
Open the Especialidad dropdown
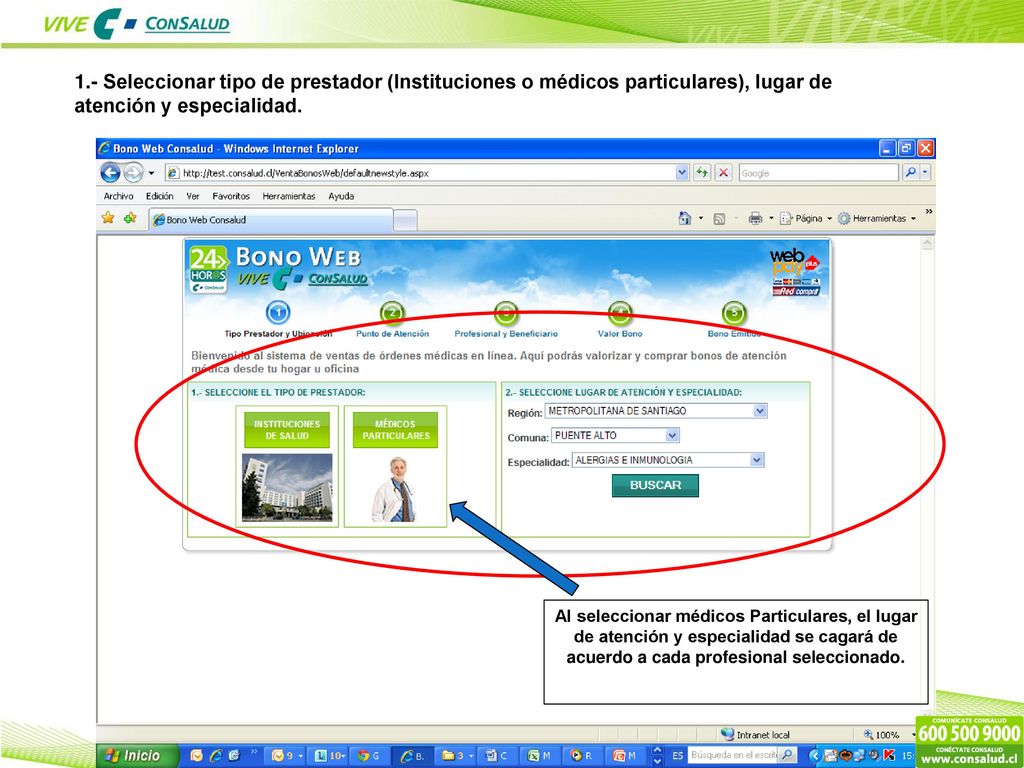click(667, 460)
